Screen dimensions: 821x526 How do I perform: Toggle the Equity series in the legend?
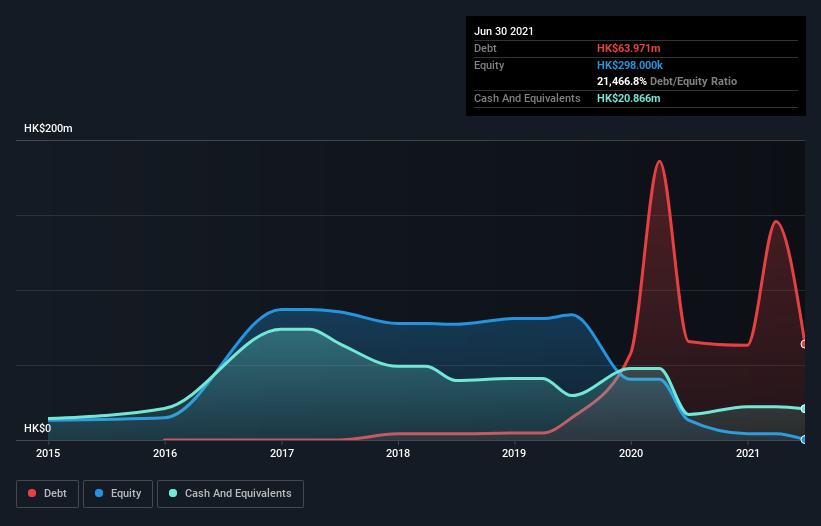click(118, 494)
